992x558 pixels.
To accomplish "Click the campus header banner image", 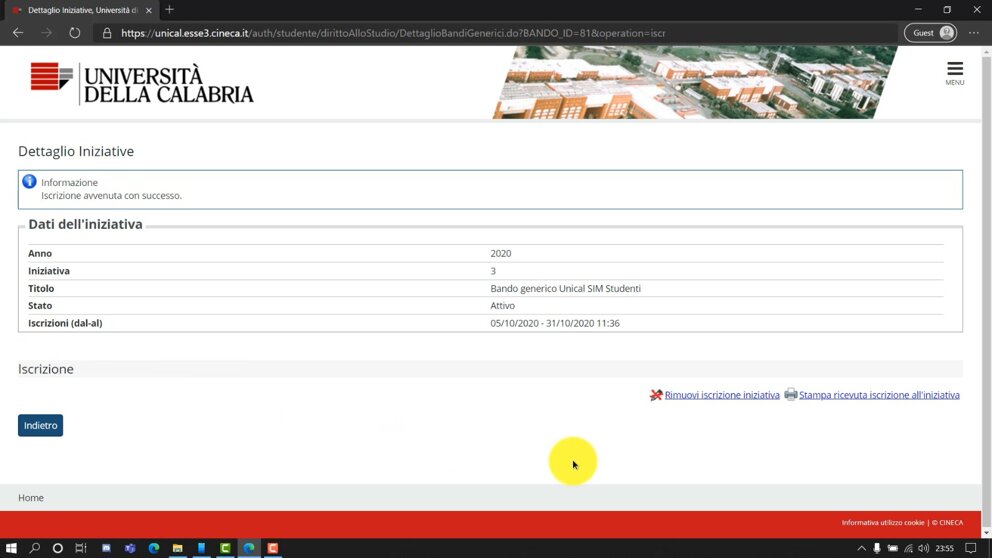I will (x=695, y=82).
